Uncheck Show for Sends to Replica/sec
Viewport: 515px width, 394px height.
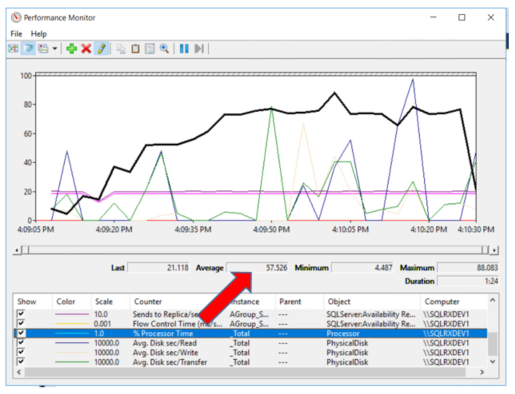(21, 314)
